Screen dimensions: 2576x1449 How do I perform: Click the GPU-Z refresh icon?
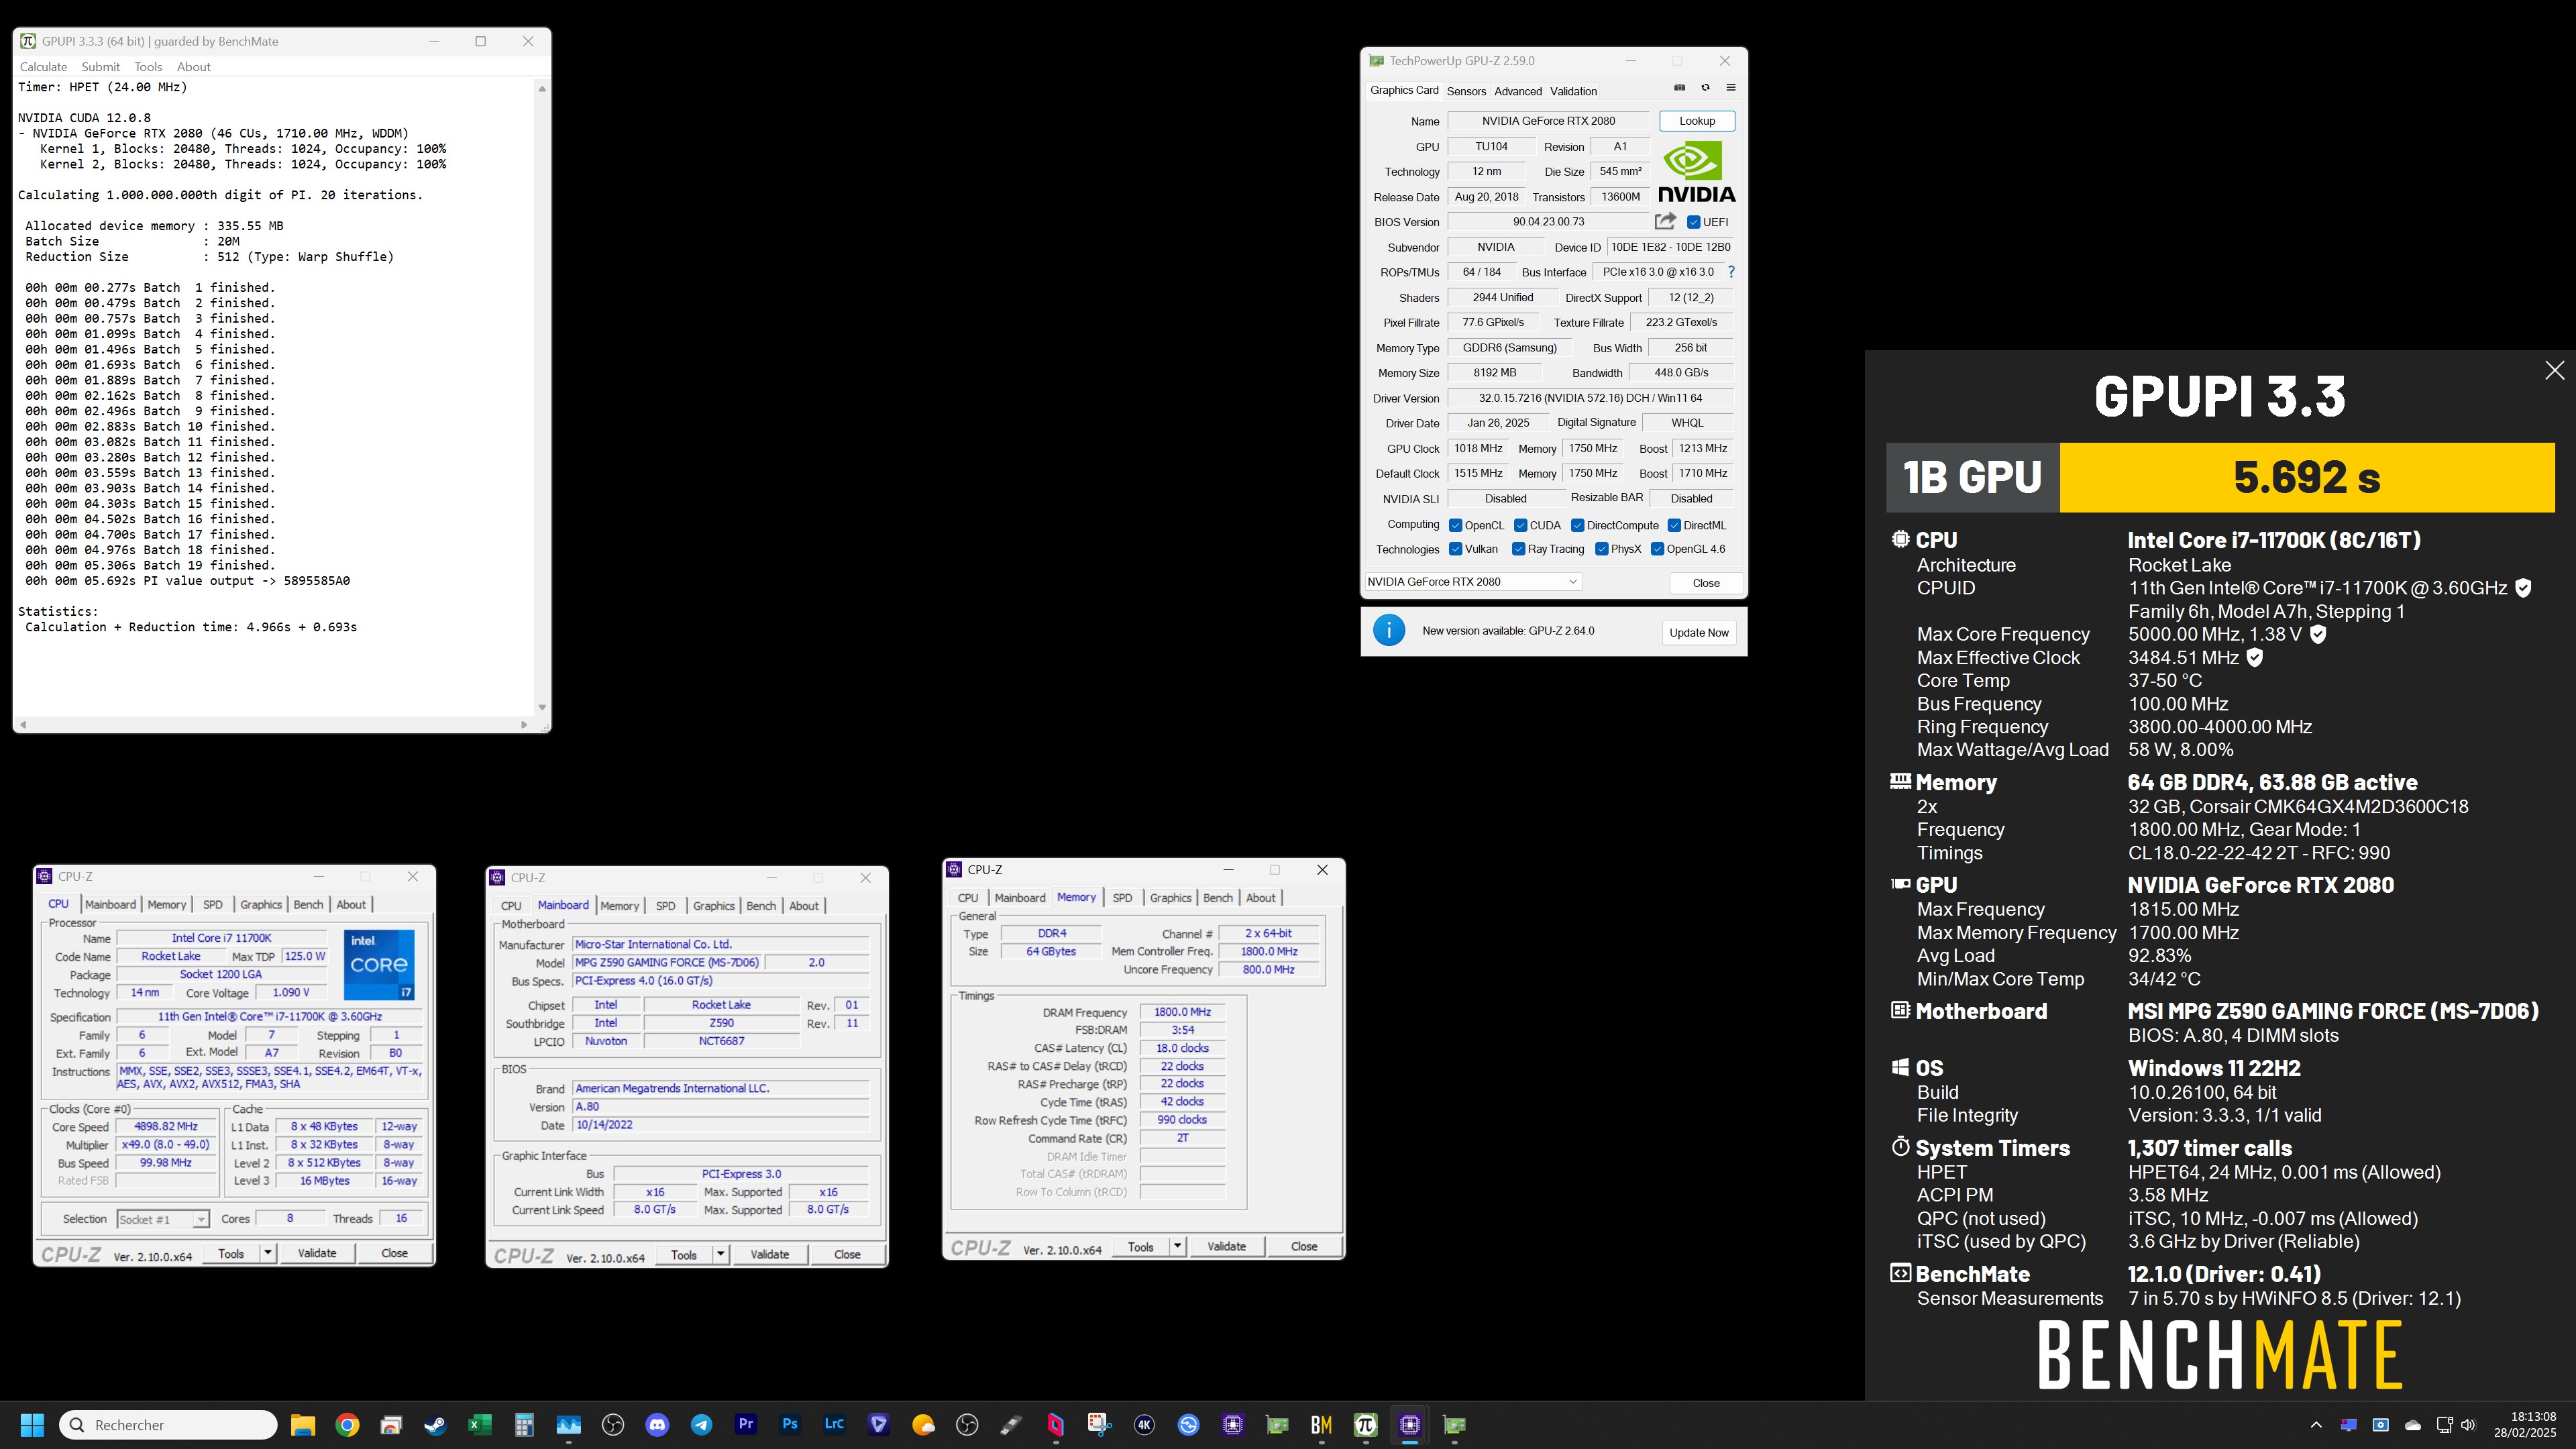[1706, 88]
